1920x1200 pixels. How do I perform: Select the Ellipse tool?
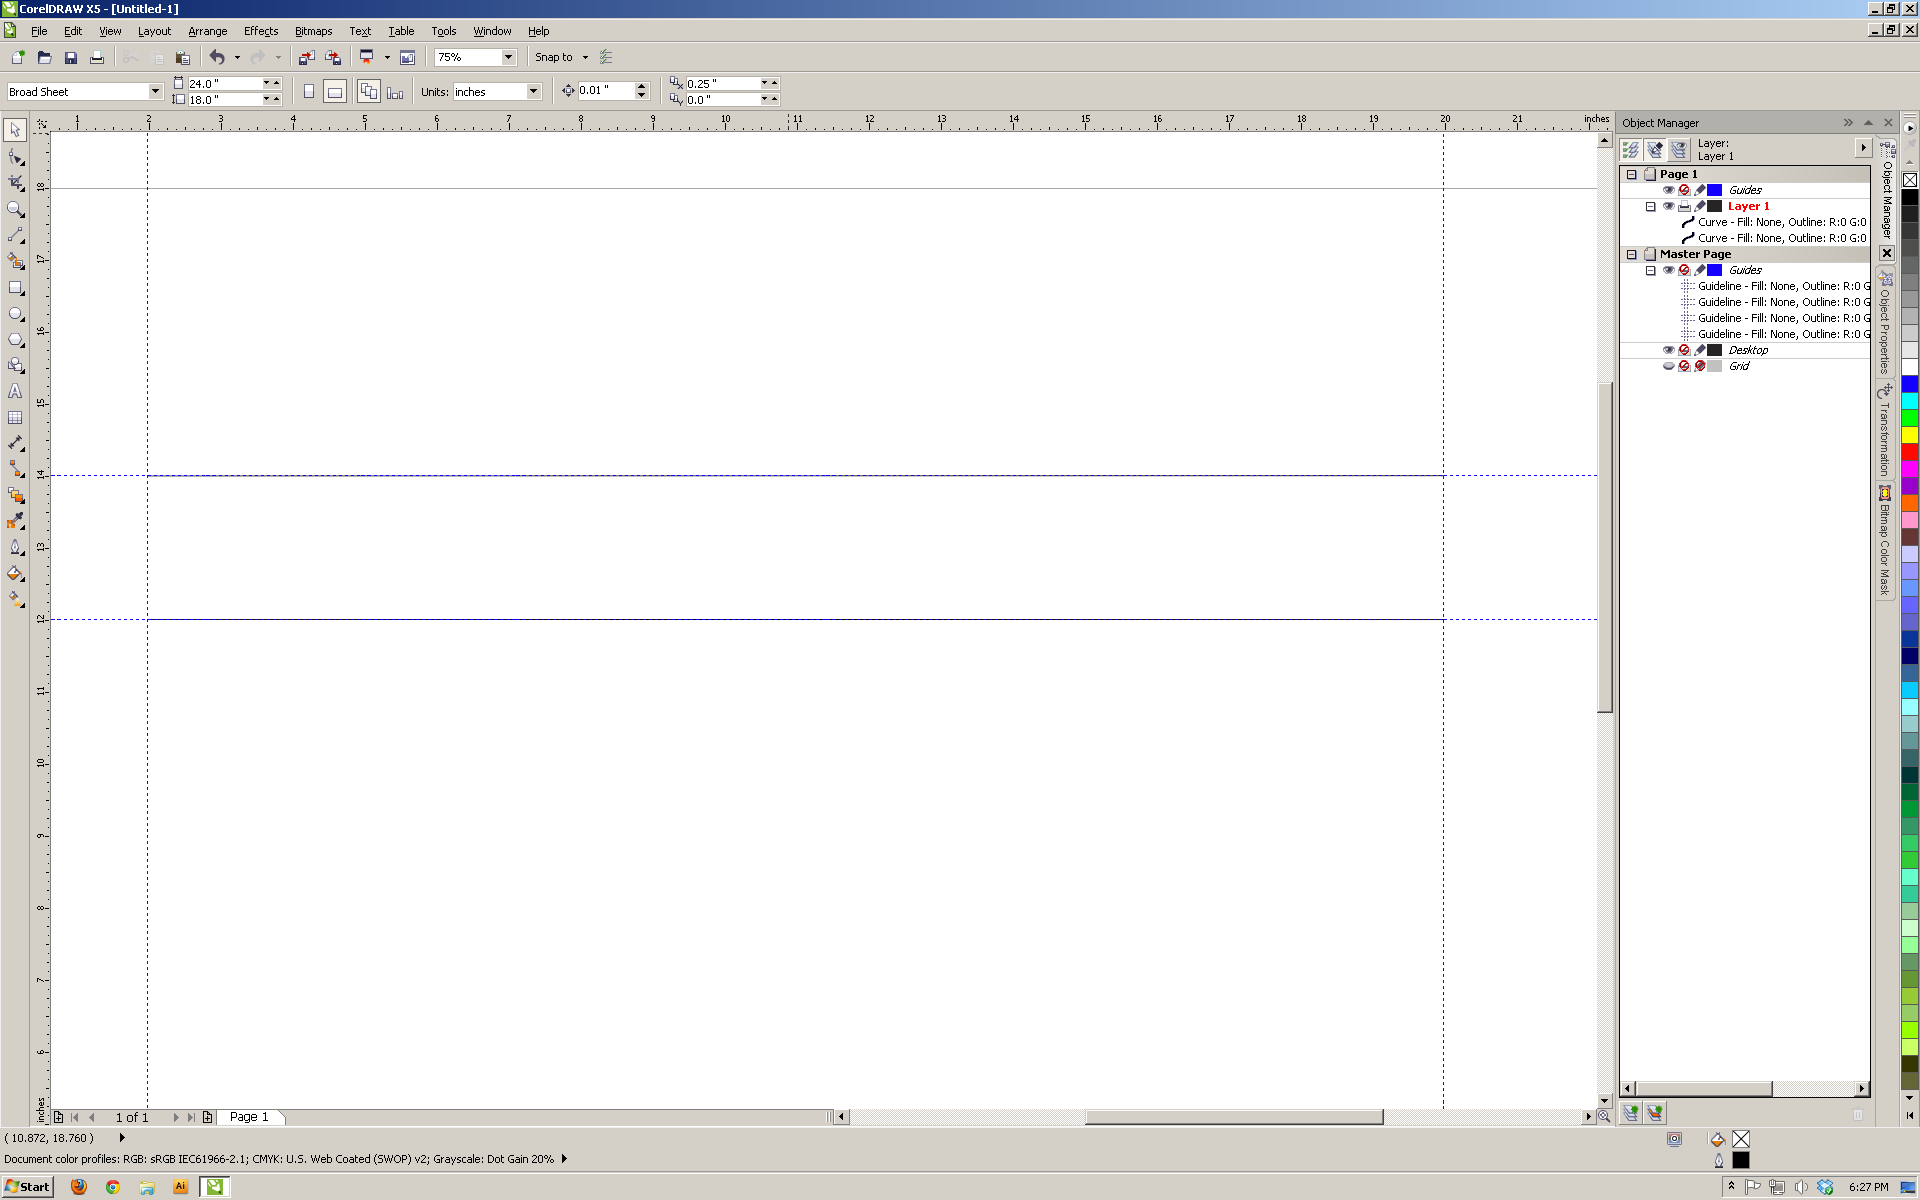[x=15, y=314]
